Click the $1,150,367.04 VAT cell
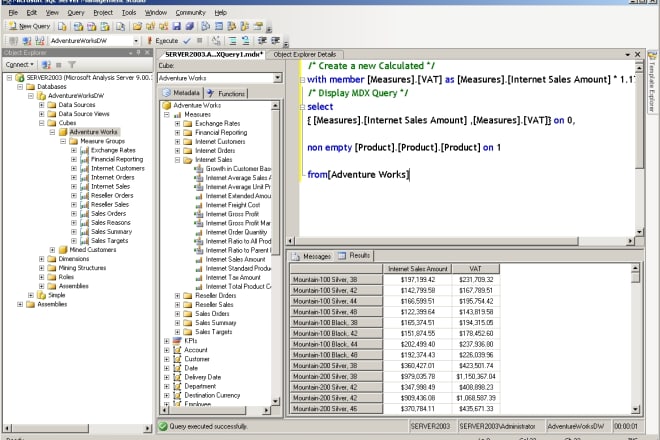 (x=476, y=376)
